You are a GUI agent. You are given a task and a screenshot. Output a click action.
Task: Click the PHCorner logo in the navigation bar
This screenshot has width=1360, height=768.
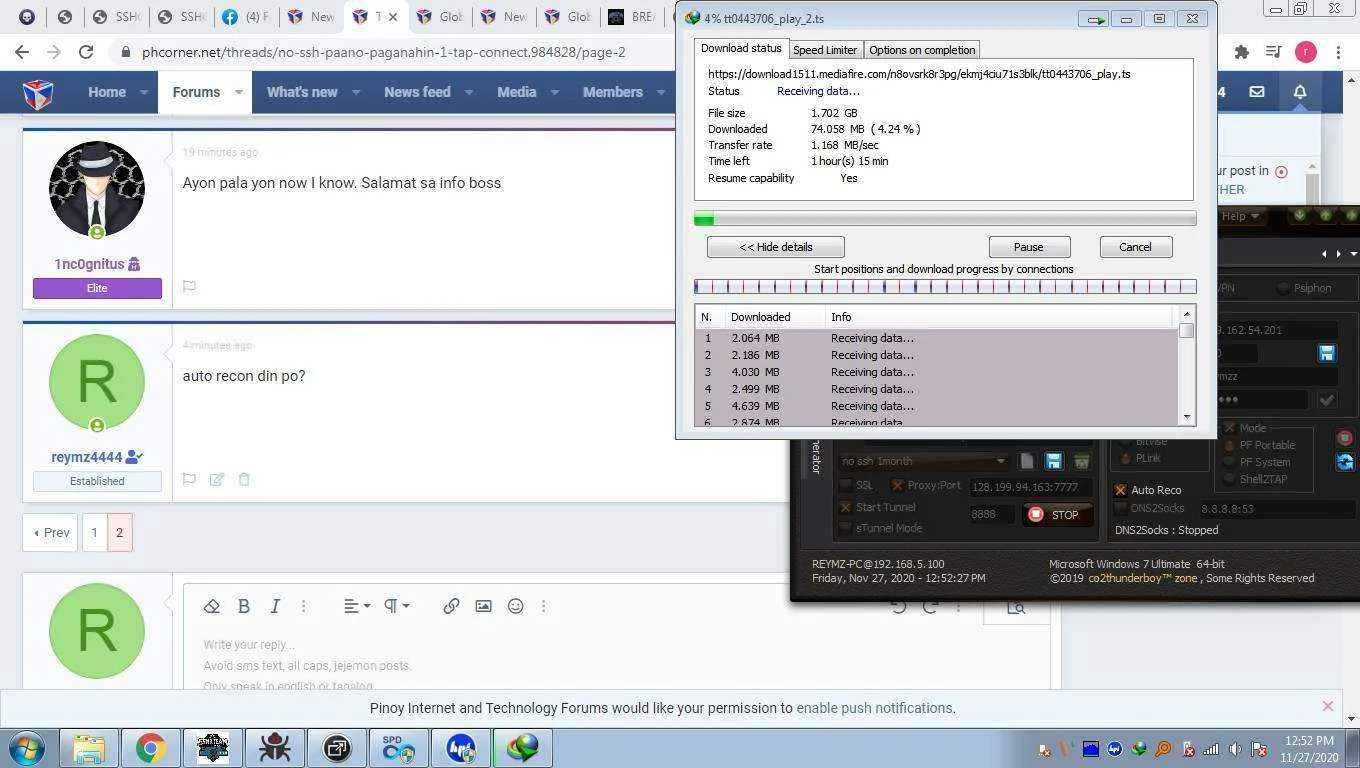tap(38, 92)
